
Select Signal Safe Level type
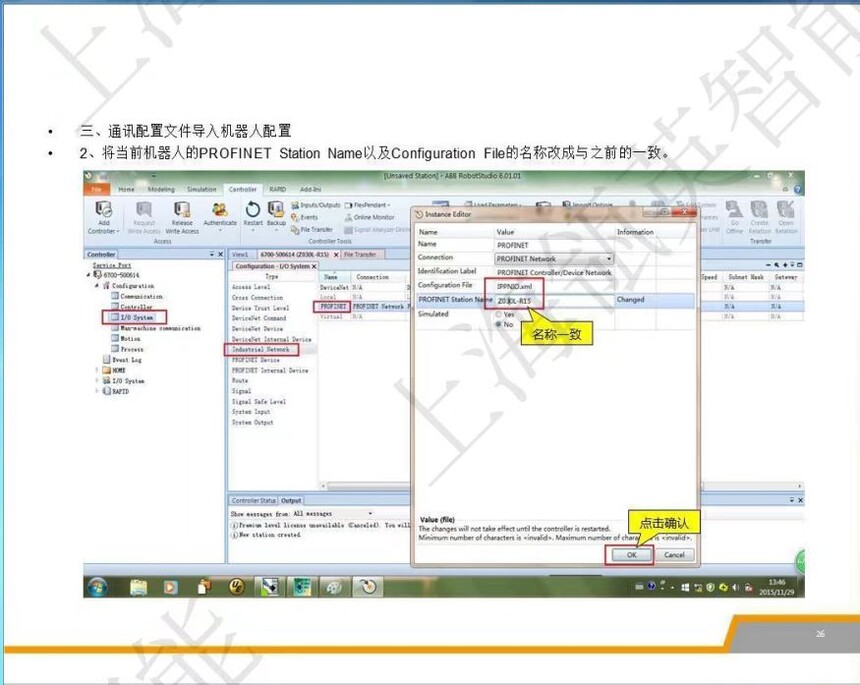[x=258, y=401]
